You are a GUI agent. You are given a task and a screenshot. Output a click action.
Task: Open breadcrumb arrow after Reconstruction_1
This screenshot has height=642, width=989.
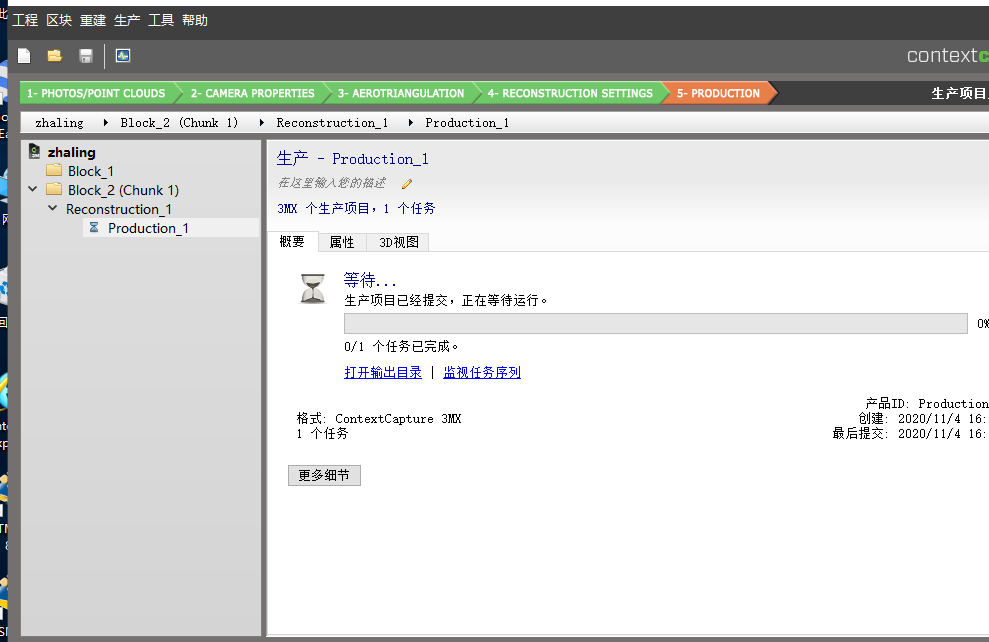tap(411, 122)
